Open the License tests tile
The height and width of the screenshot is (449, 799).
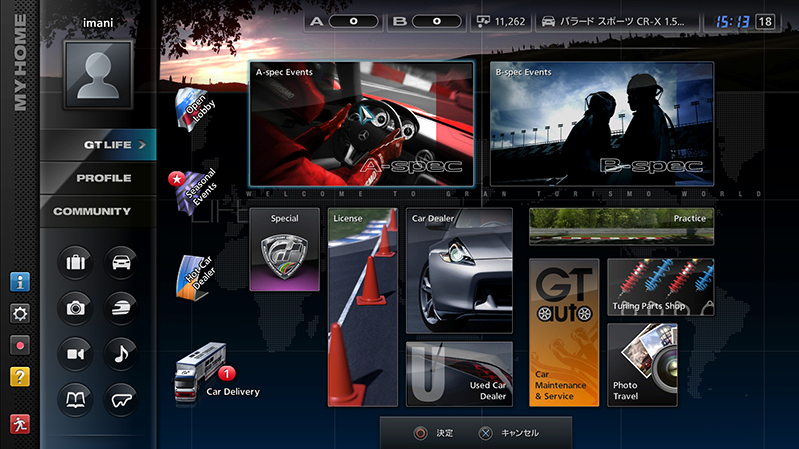click(x=362, y=307)
